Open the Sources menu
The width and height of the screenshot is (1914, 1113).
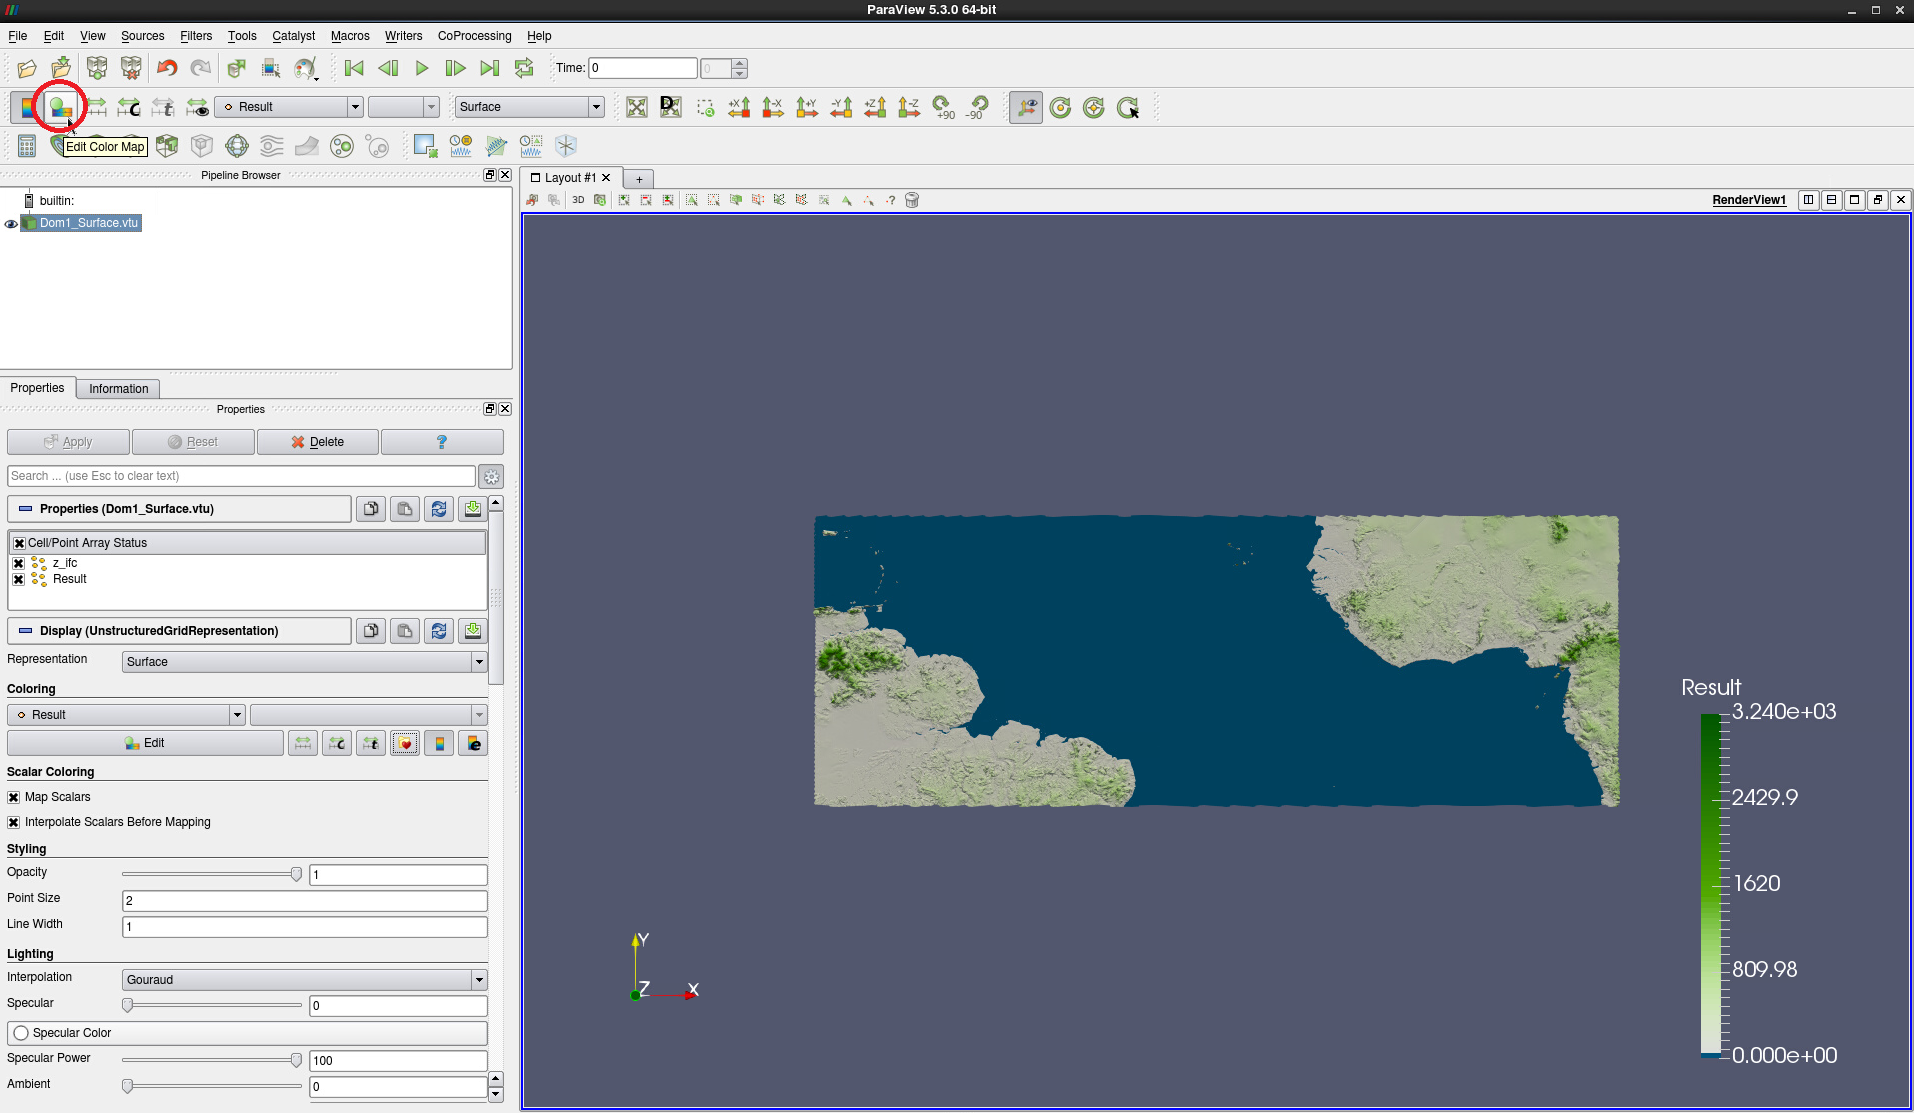point(142,36)
